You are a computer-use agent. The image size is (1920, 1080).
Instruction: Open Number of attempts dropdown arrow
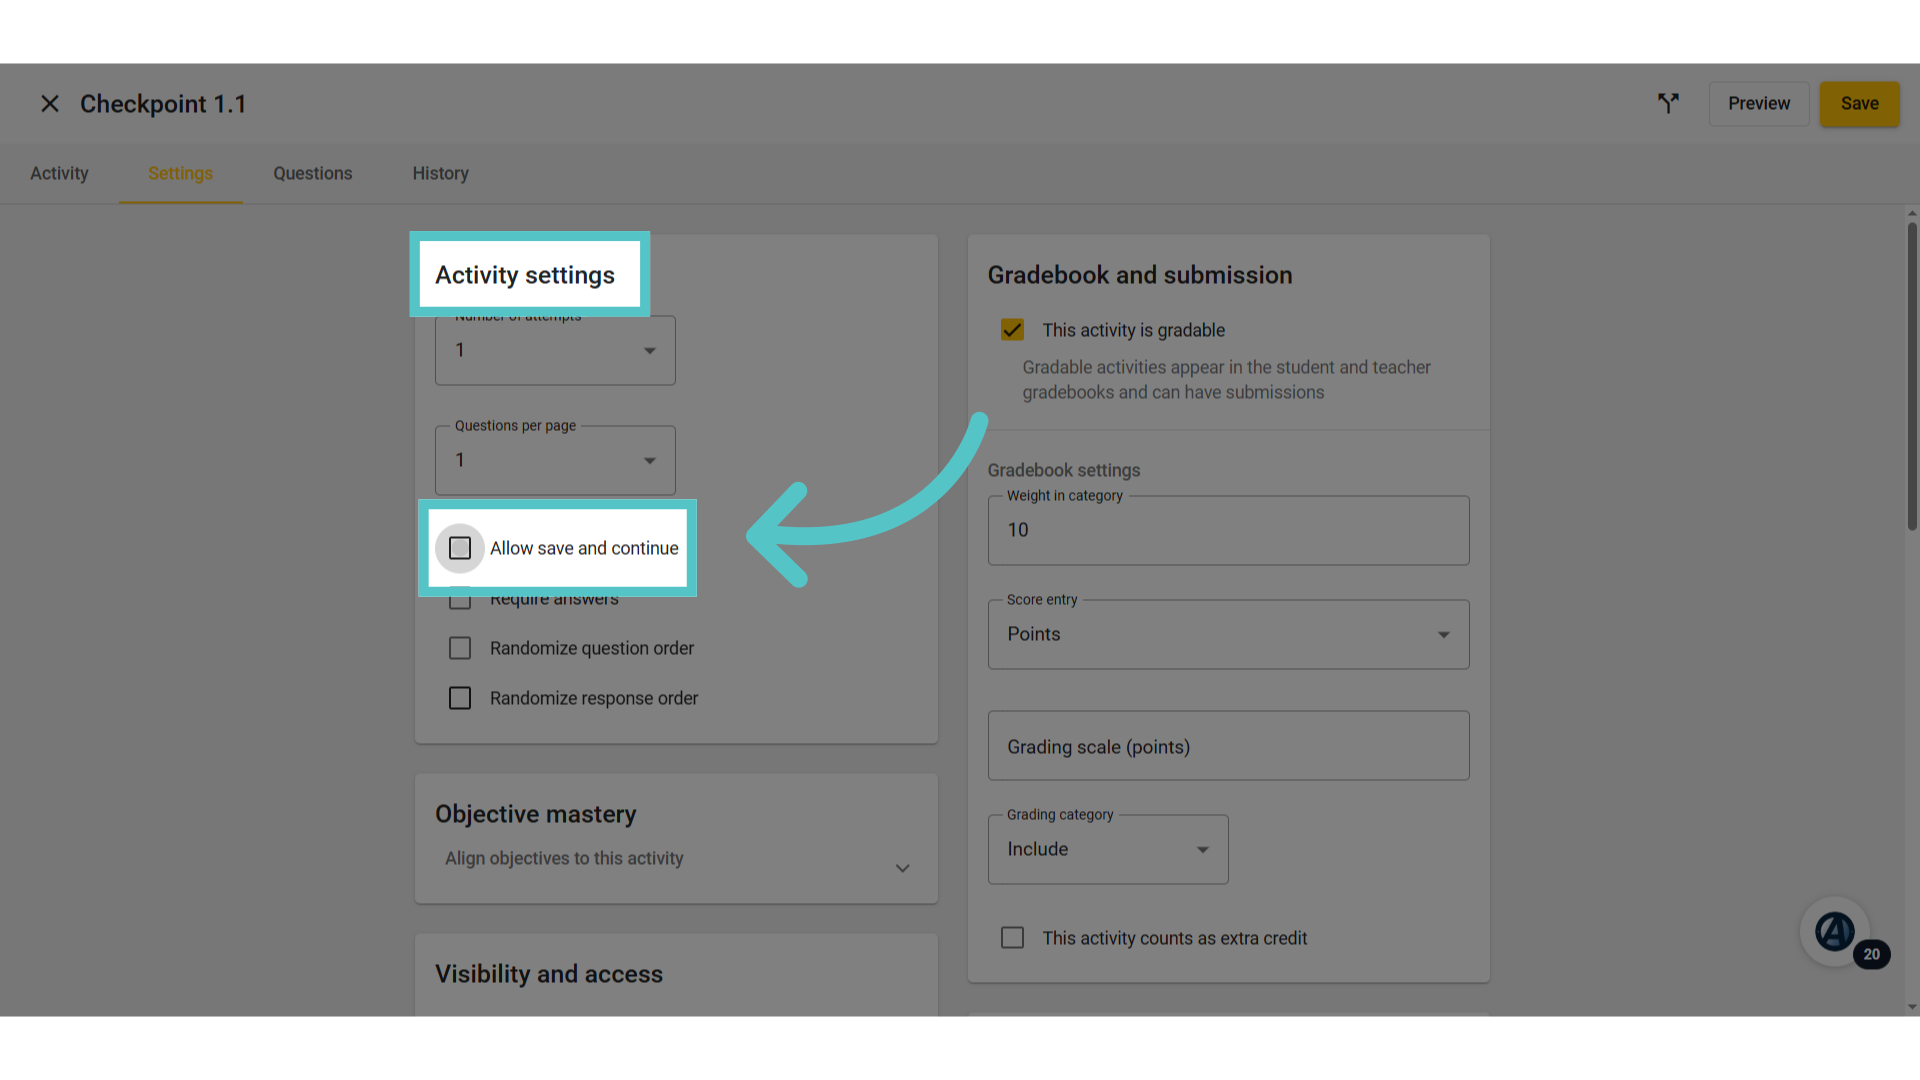pos(650,351)
